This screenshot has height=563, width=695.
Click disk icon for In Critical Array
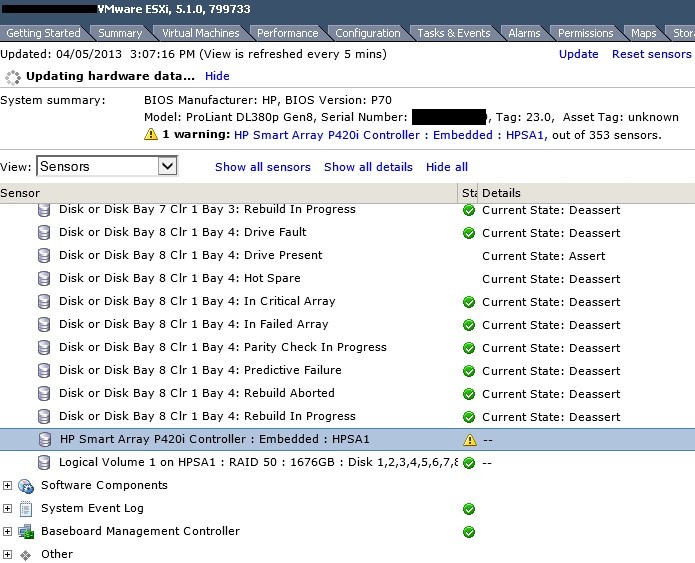[44, 302]
